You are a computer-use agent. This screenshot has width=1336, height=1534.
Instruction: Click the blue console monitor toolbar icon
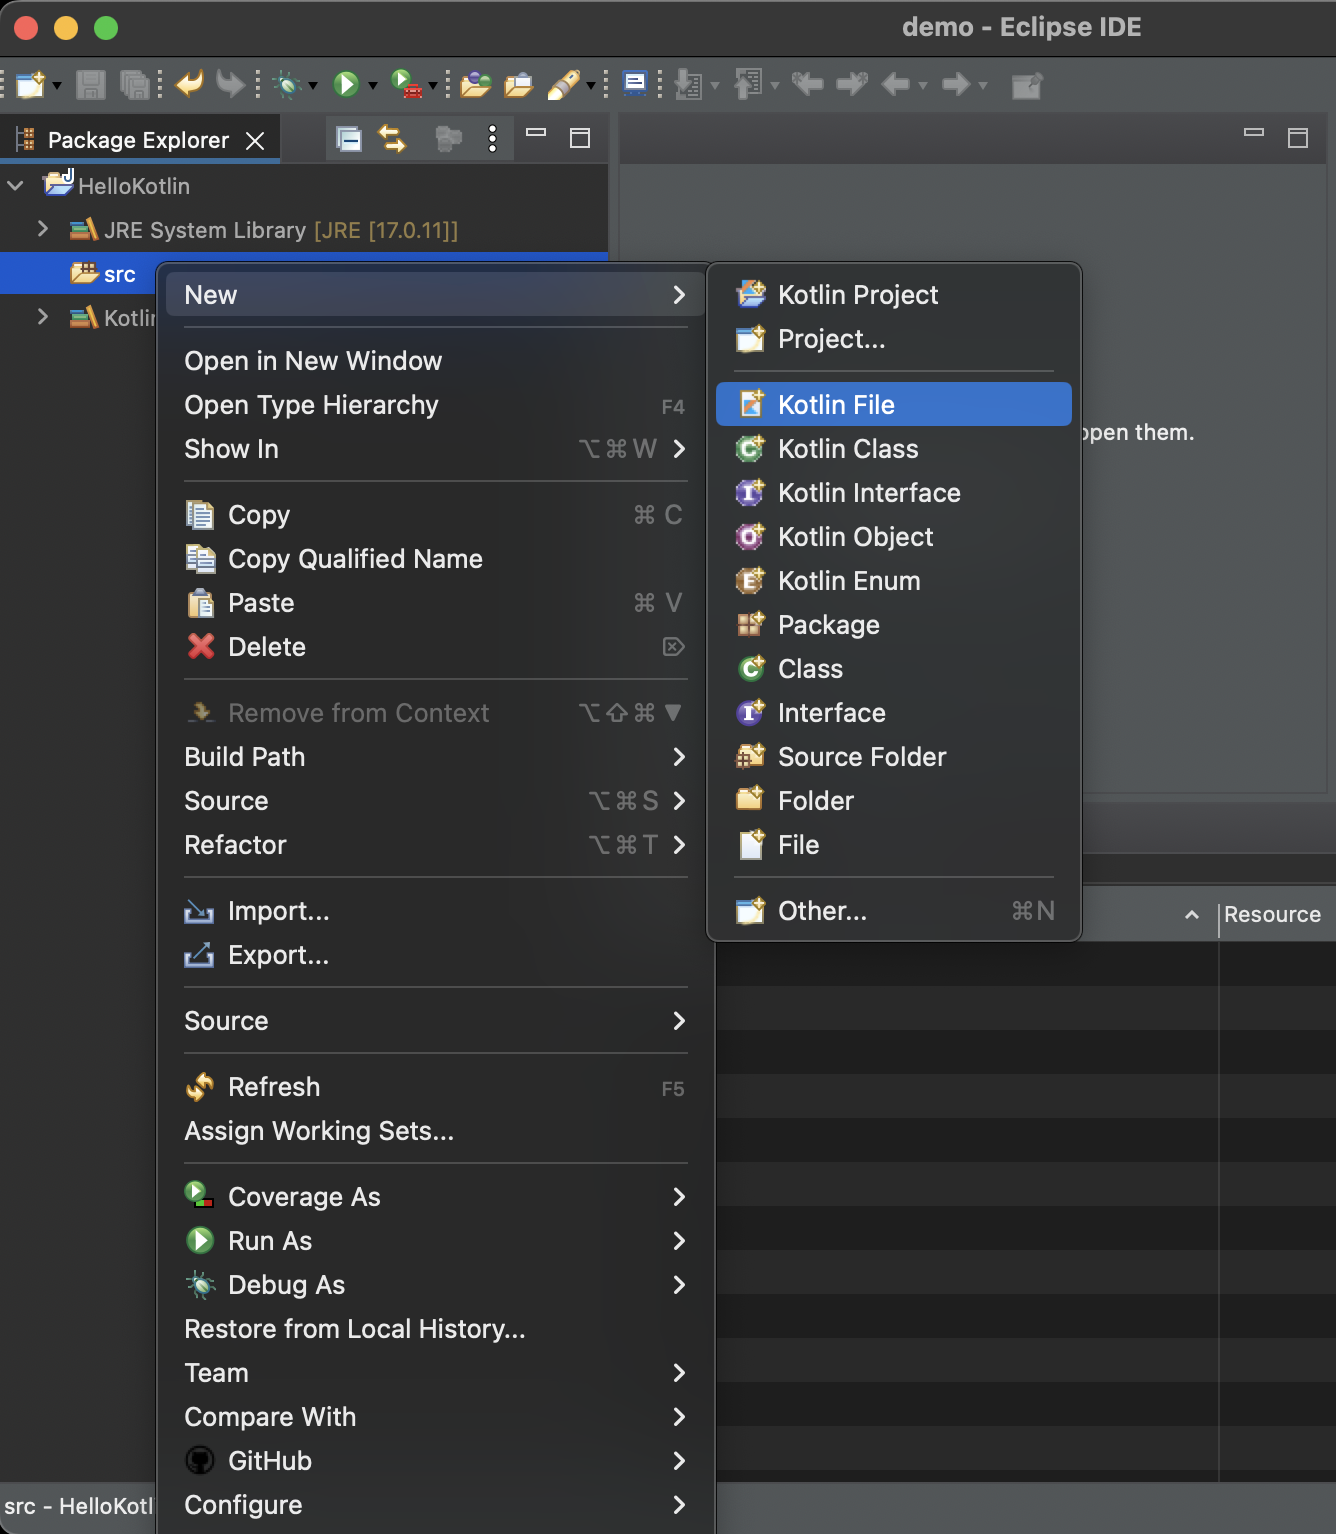pos(635,83)
